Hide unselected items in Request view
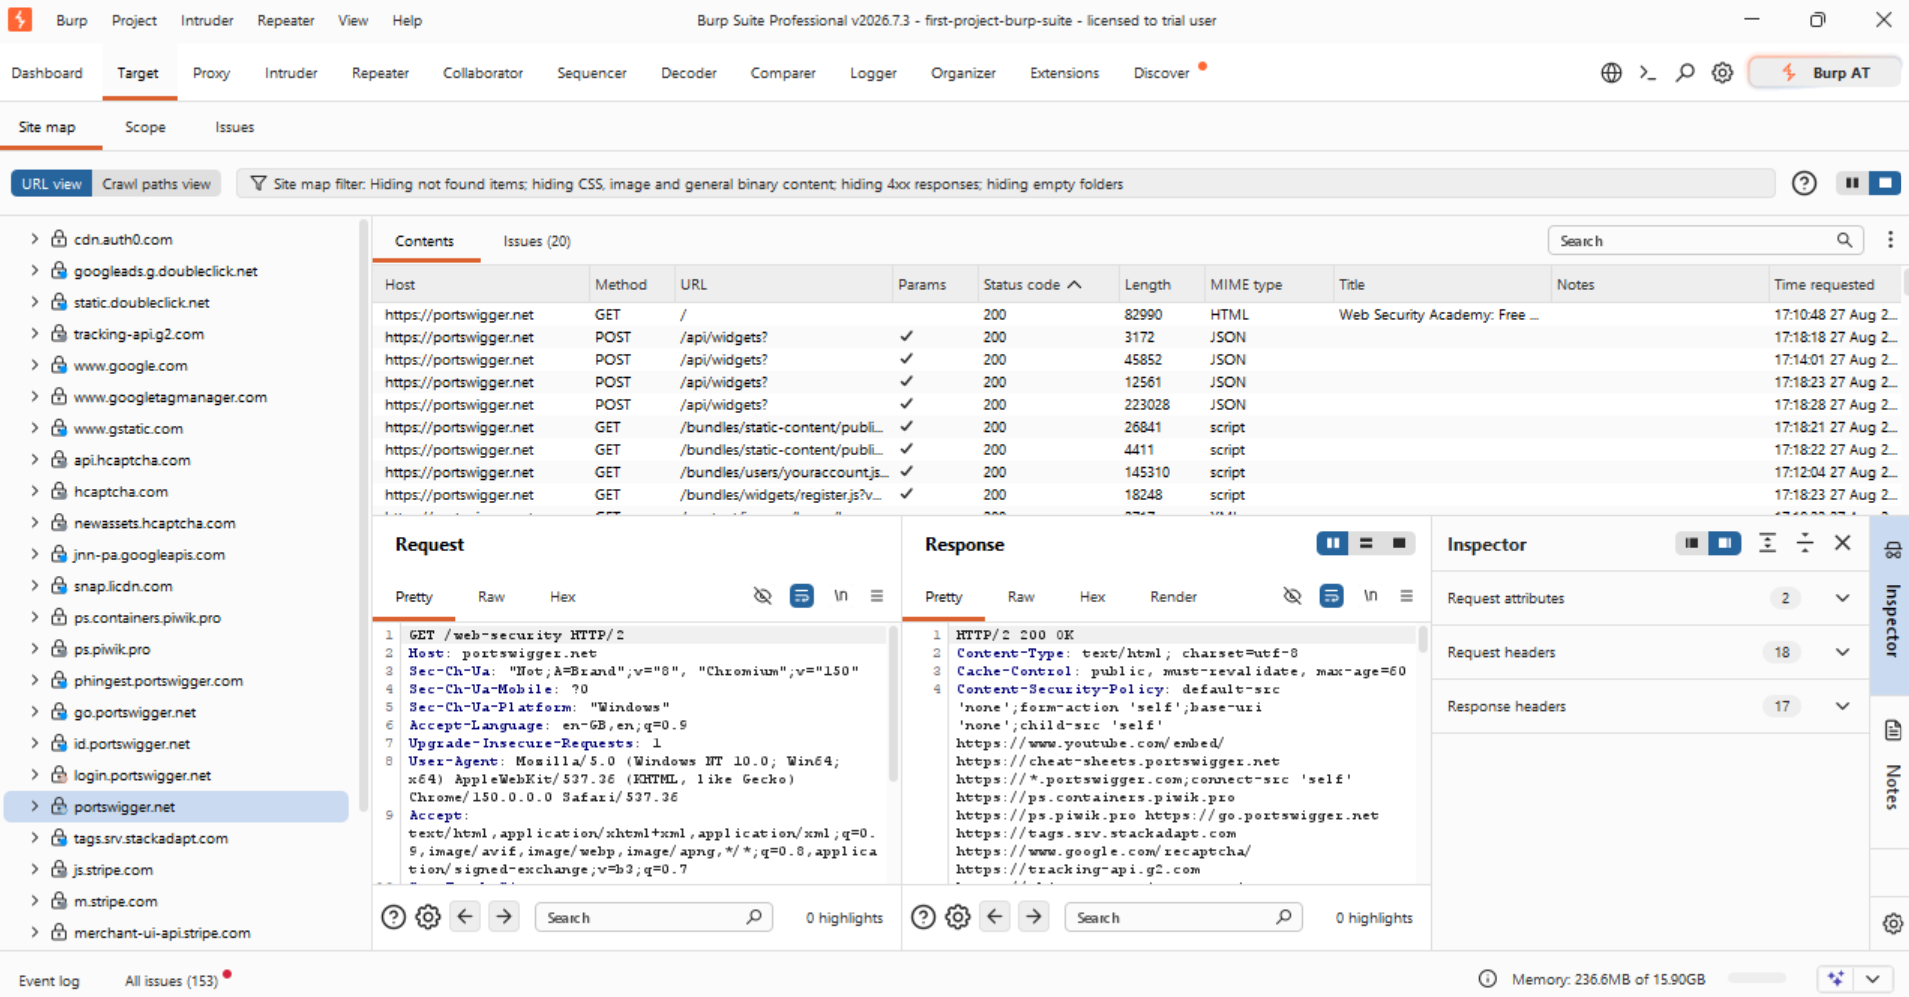 [x=762, y=596]
